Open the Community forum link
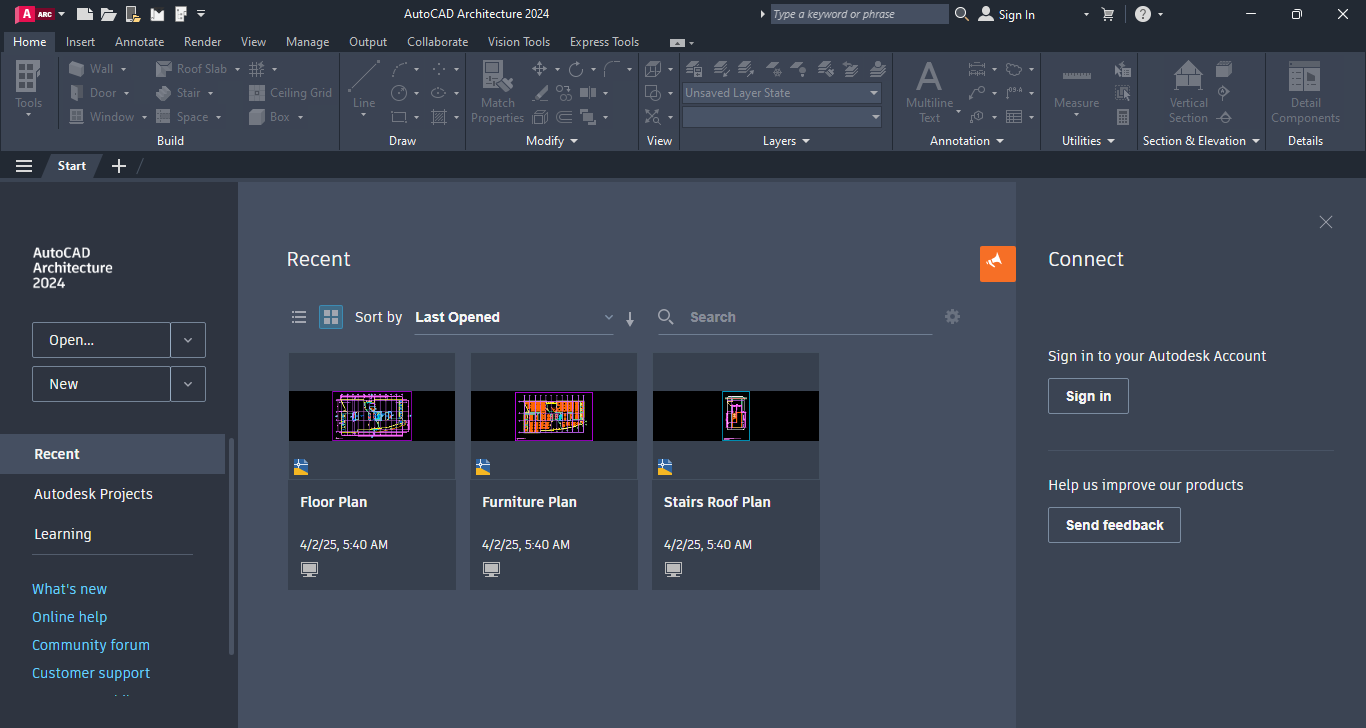 pyautogui.click(x=91, y=645)
